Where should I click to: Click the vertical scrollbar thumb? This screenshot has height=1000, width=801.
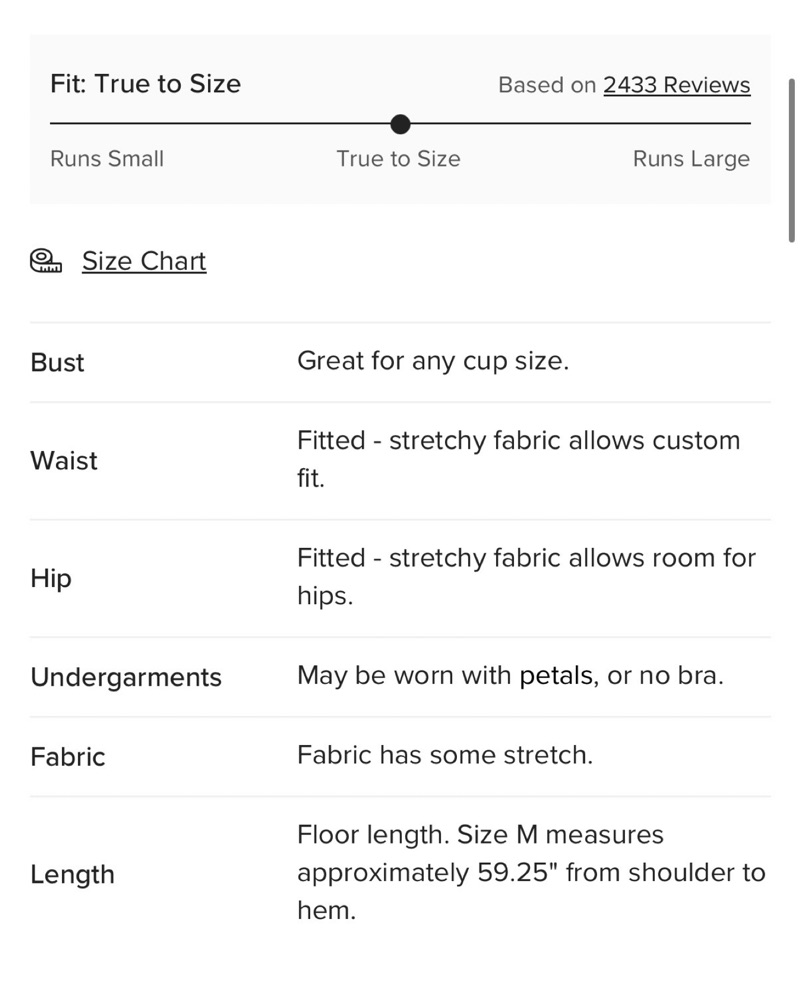click(x=791, y=161)
